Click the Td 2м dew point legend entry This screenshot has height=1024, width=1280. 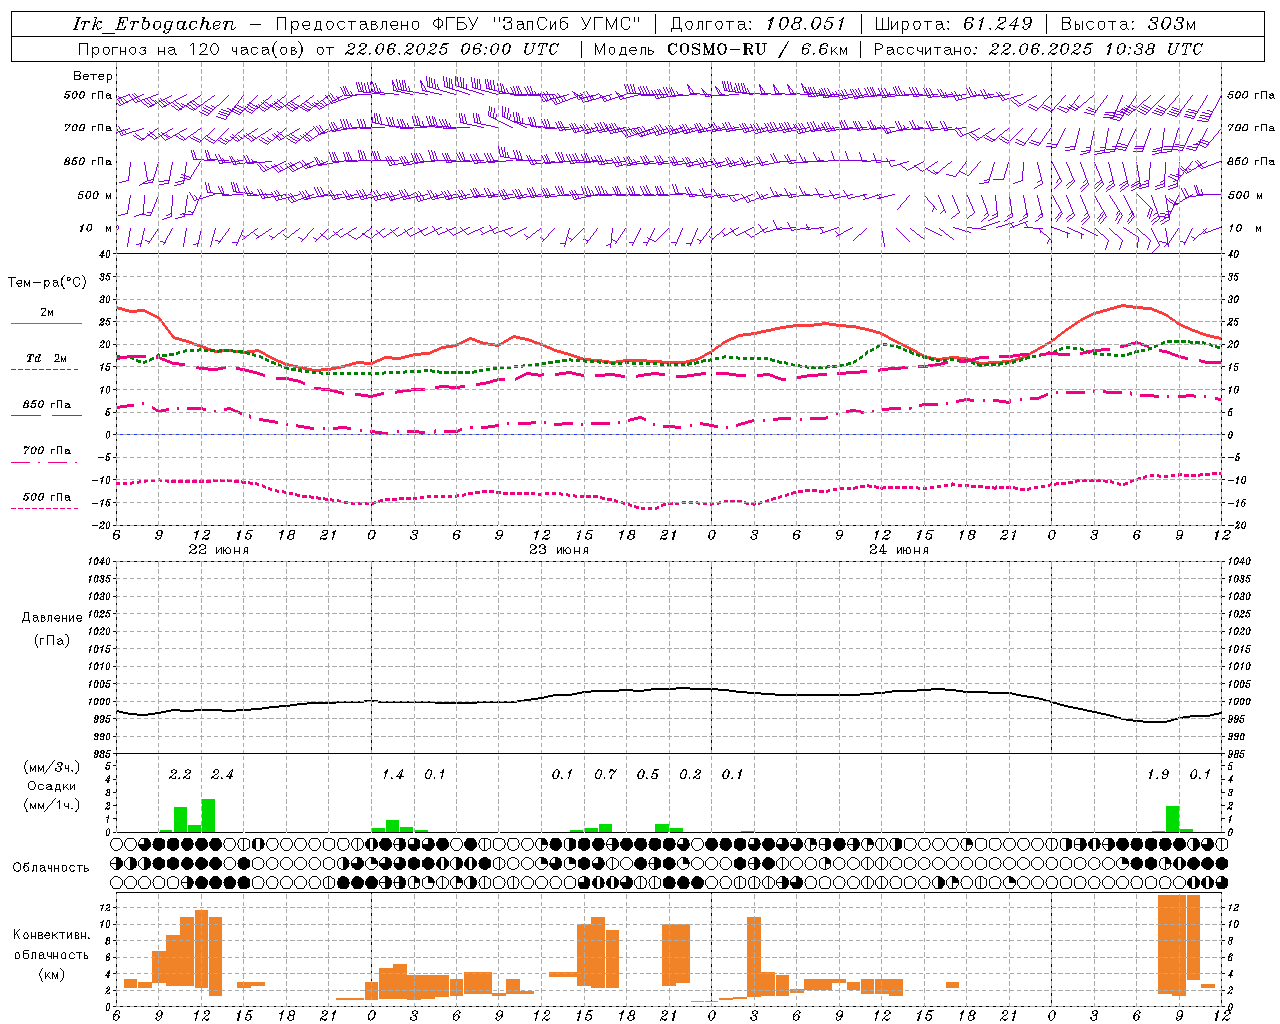pos(46,358)
